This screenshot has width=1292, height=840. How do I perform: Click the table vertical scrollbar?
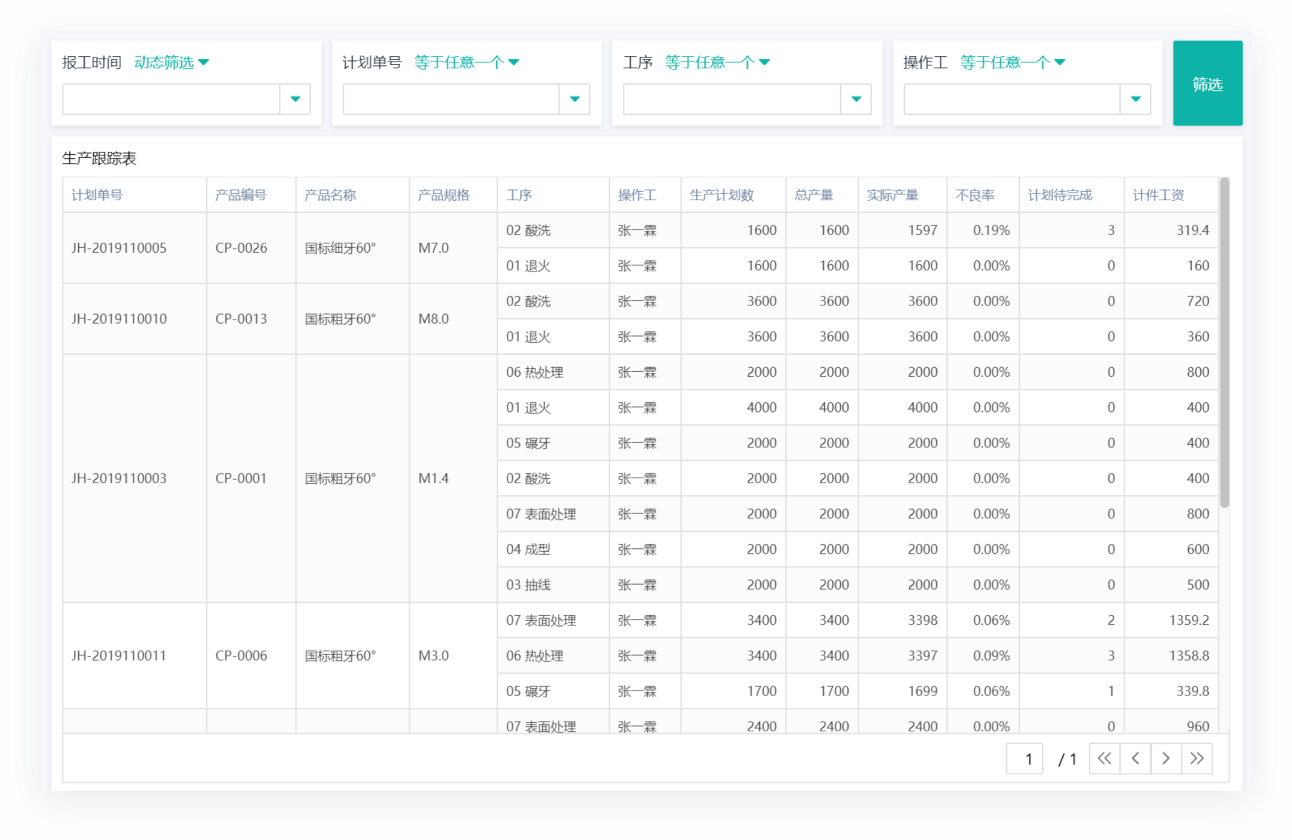click(x=1224, y=342)
